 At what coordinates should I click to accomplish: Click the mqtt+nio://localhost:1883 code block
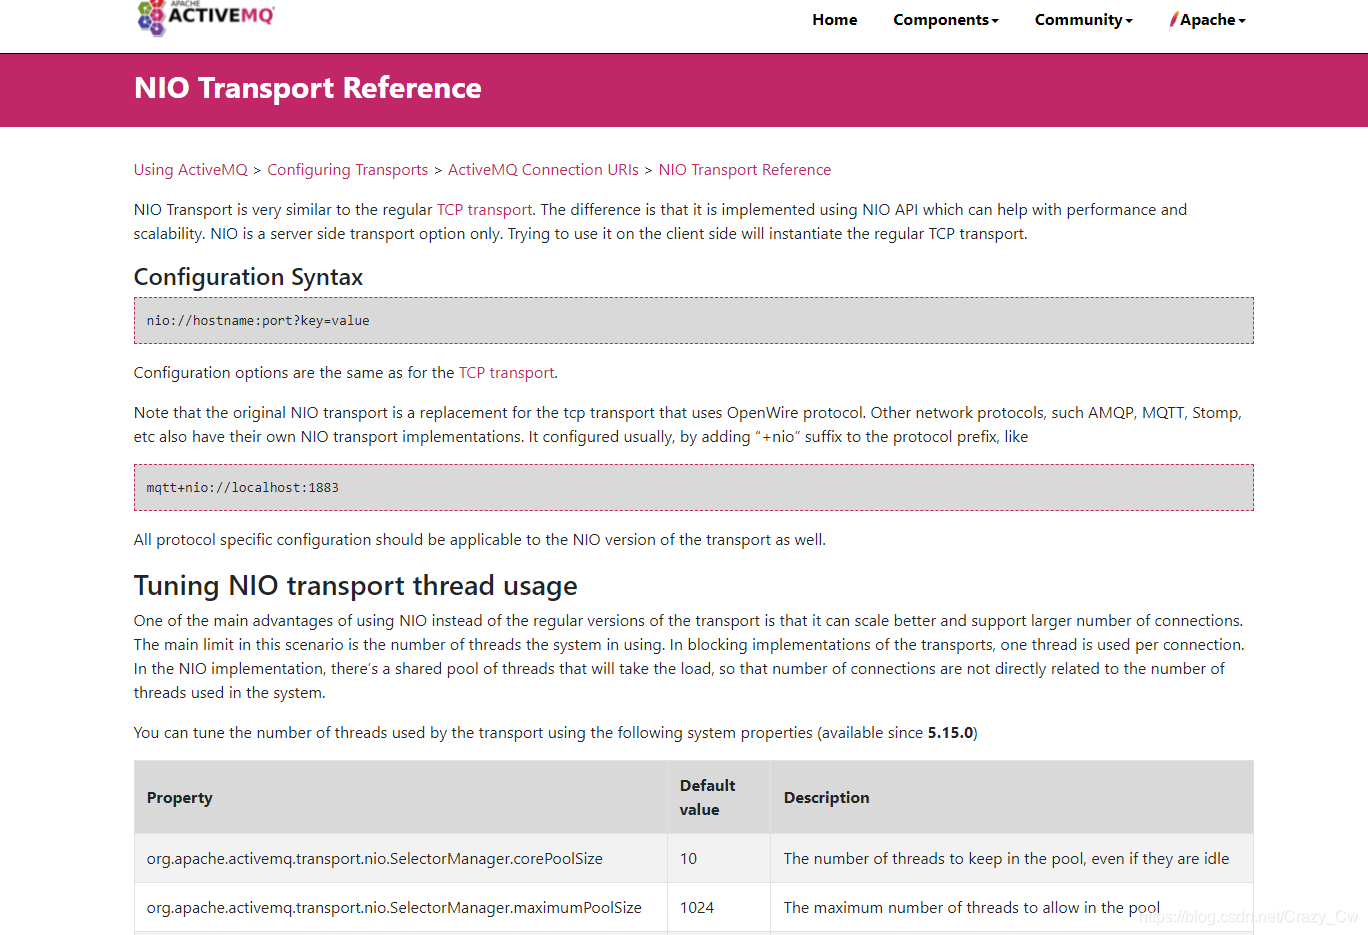point(694,488)
